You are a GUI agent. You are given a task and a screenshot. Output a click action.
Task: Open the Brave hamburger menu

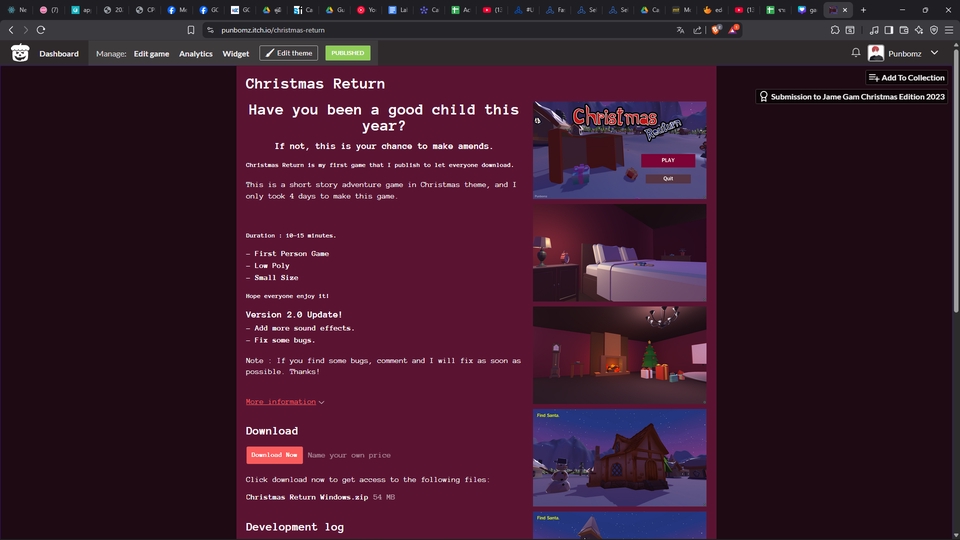coord(948,30)
